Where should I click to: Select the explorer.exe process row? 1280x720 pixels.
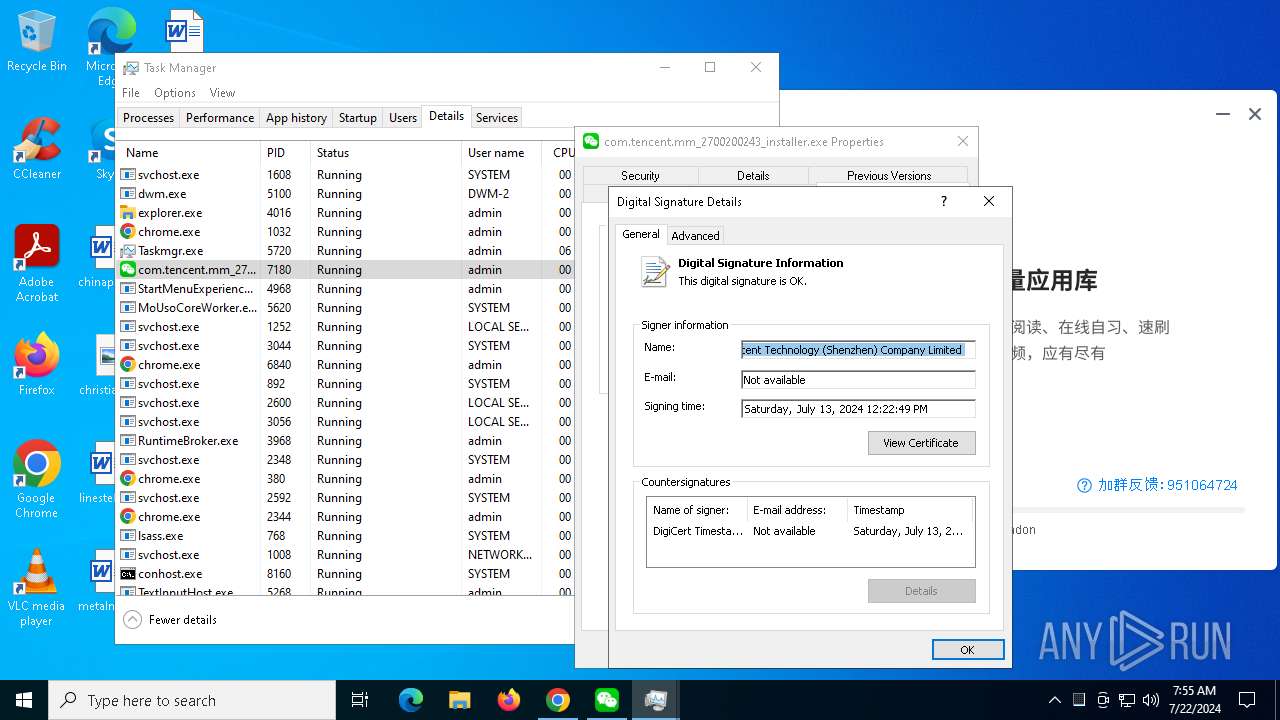pos(345,213)
